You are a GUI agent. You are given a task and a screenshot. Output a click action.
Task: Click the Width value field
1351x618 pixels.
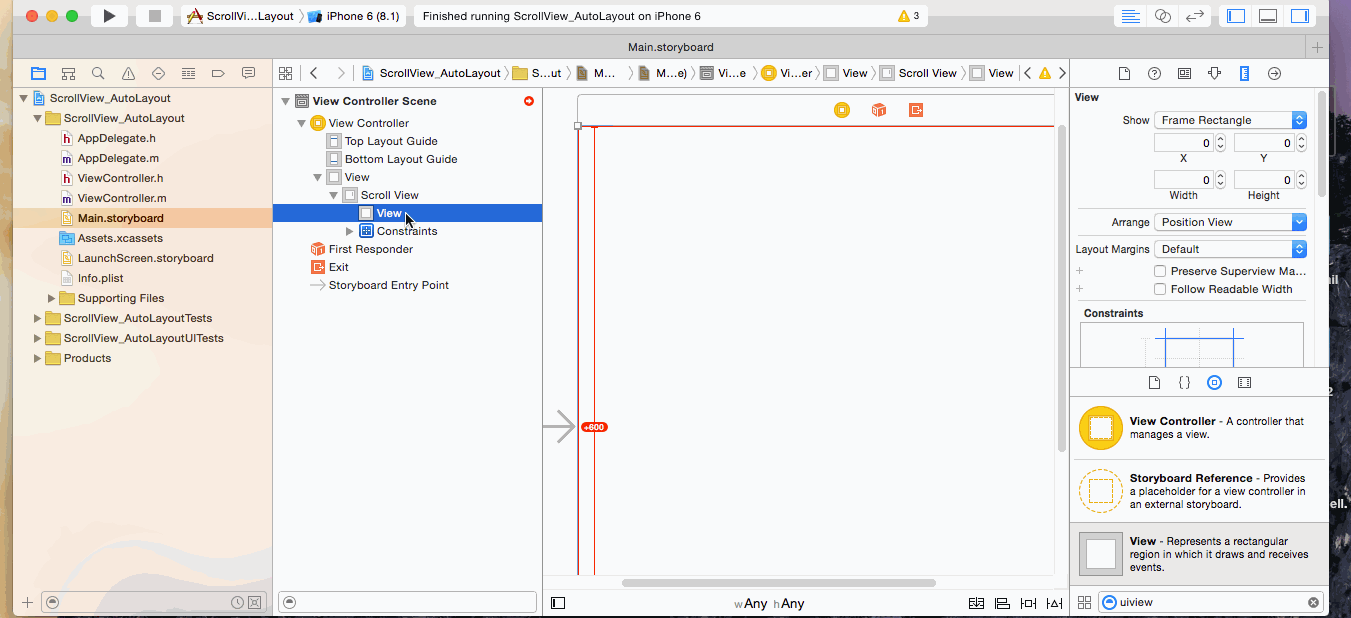point(1184,180)
